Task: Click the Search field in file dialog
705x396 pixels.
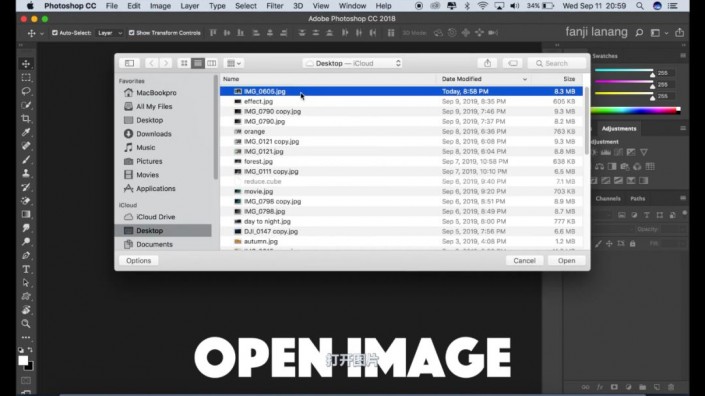Action: 557,63
